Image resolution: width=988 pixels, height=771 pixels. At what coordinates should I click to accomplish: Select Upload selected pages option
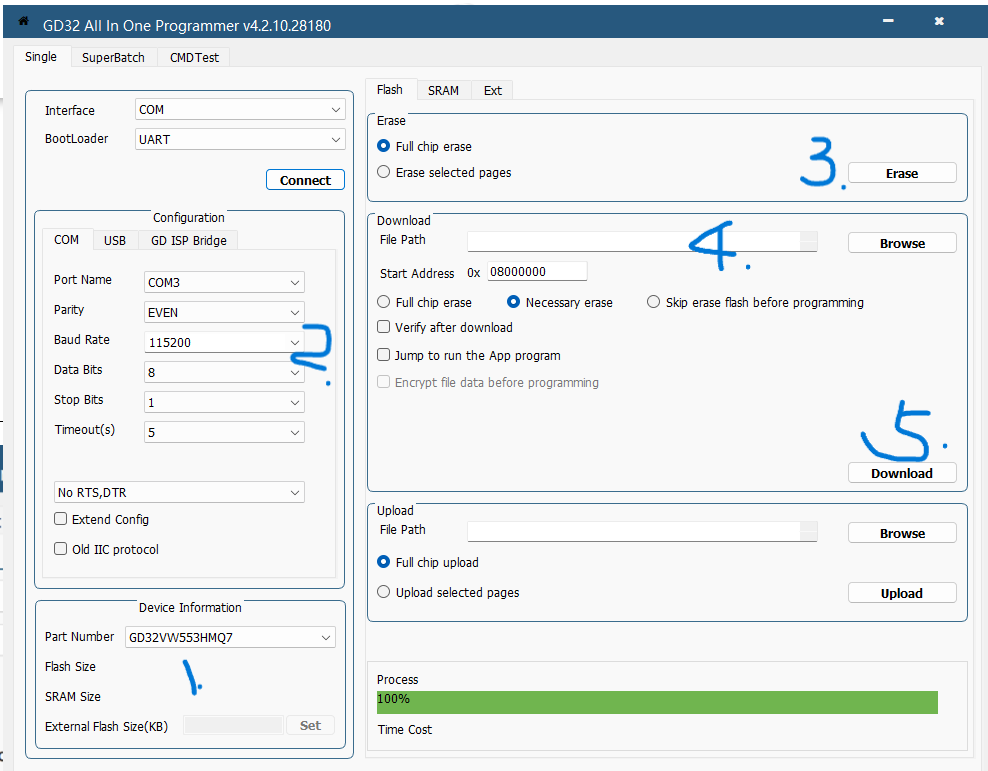pyautogui.click(x=384, y=592)
